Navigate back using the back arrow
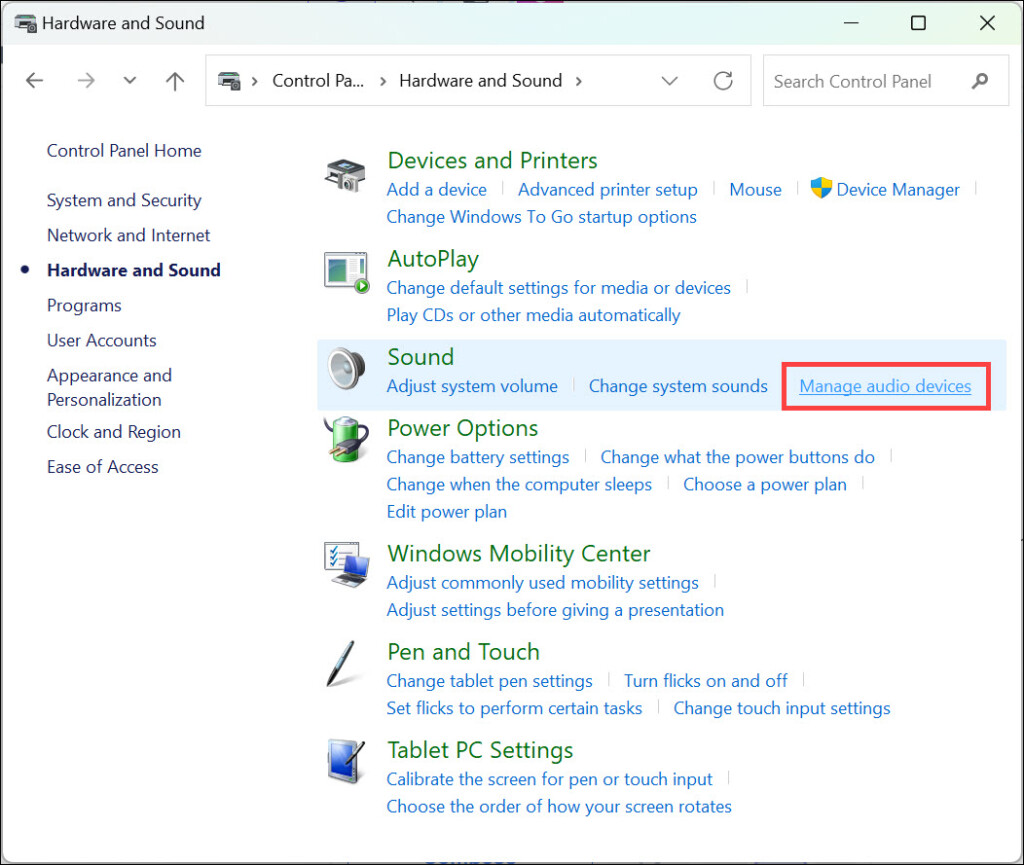The height and width of the screenshot is (865, 1024). point(35,81)
